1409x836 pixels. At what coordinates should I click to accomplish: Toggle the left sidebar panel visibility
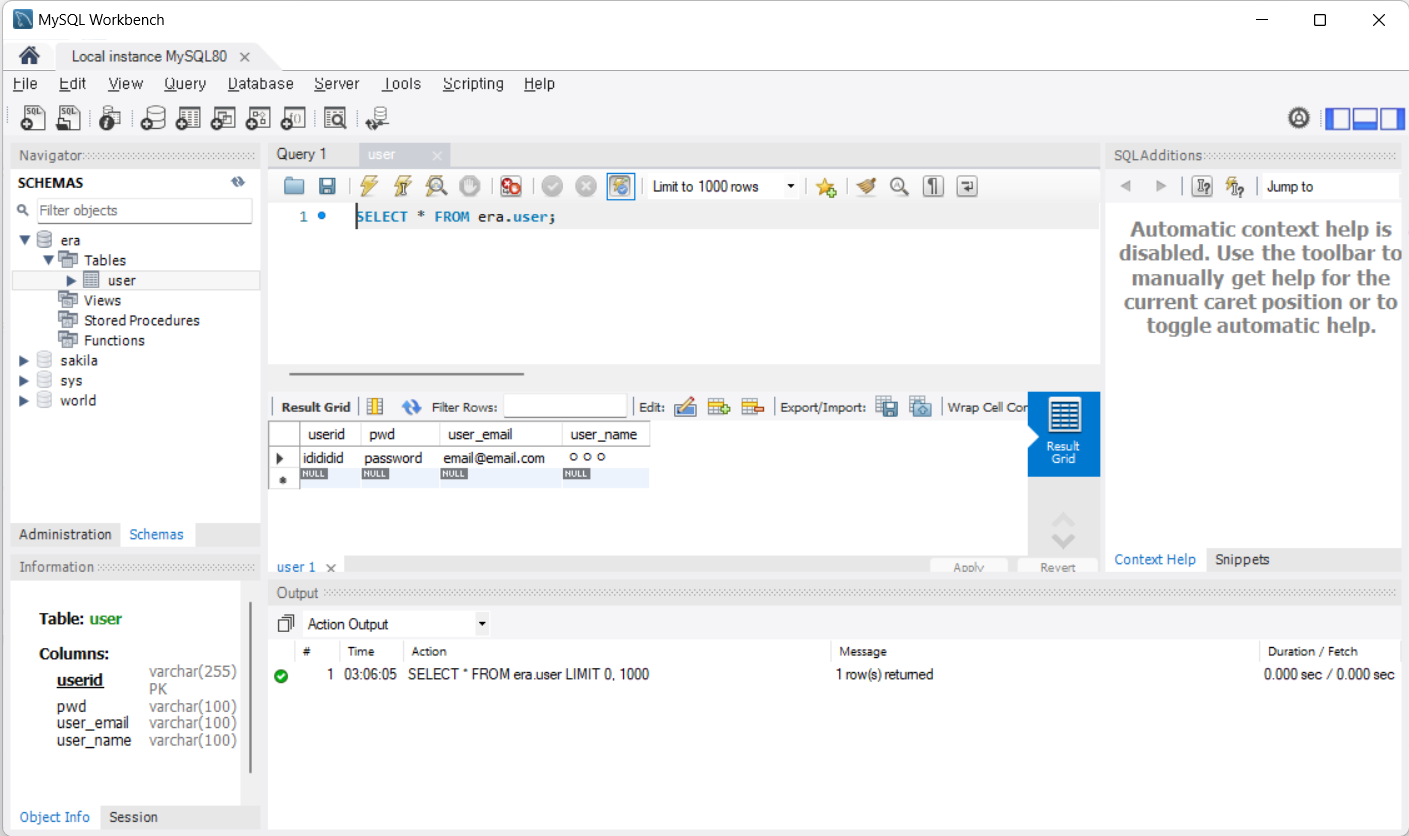tap(1337, 119)
